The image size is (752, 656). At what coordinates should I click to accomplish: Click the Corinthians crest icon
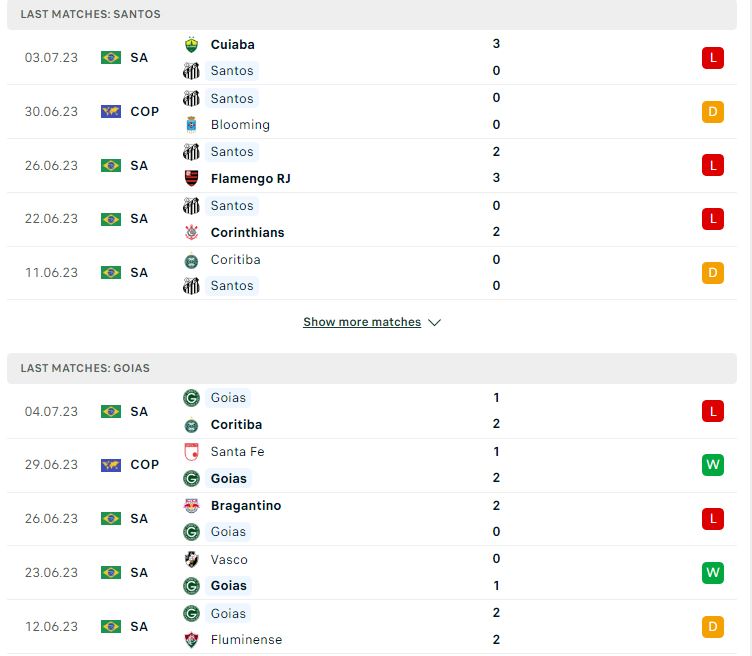point(191,233)
